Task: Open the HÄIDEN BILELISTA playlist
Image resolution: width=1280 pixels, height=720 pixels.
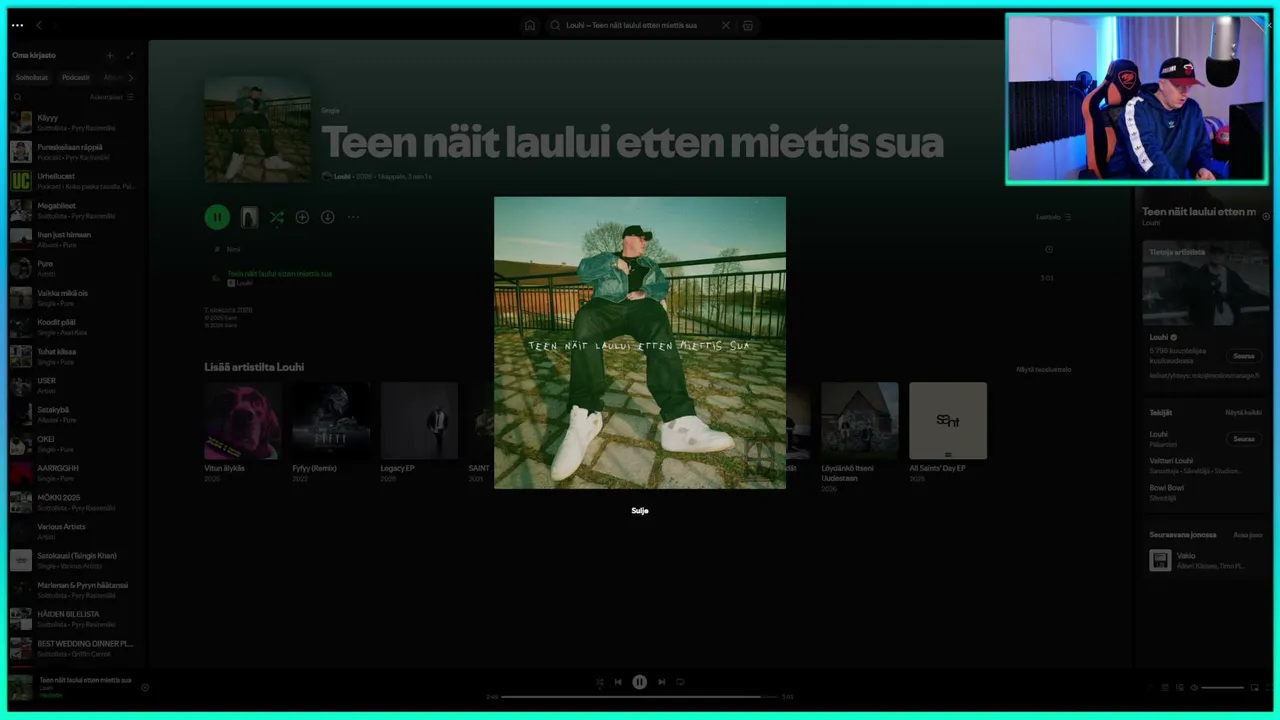Action: pos(74,619)
